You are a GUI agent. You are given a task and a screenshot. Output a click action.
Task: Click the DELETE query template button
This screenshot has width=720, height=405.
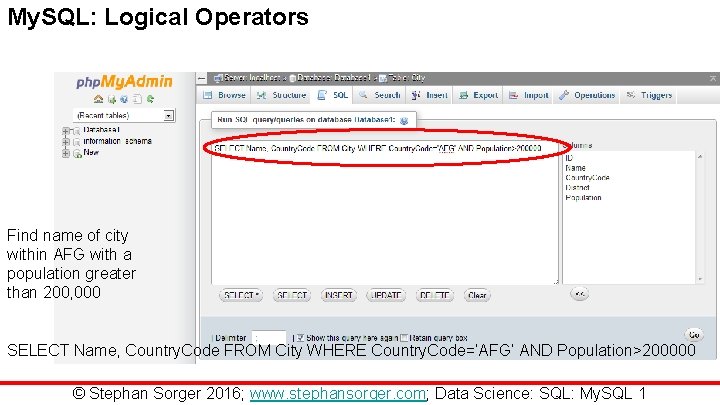(434, 295)
